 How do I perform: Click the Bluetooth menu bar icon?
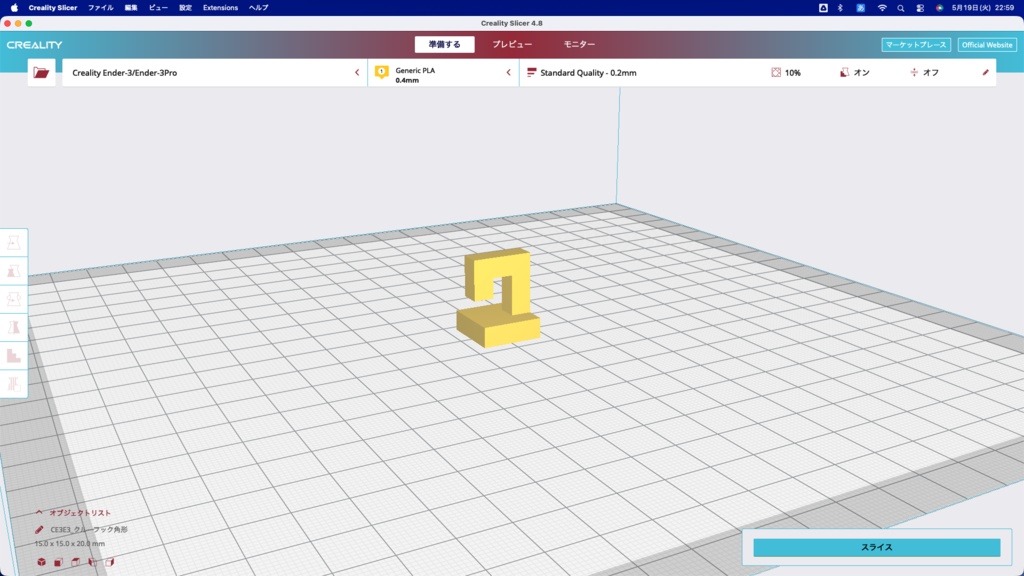(840, 8)
